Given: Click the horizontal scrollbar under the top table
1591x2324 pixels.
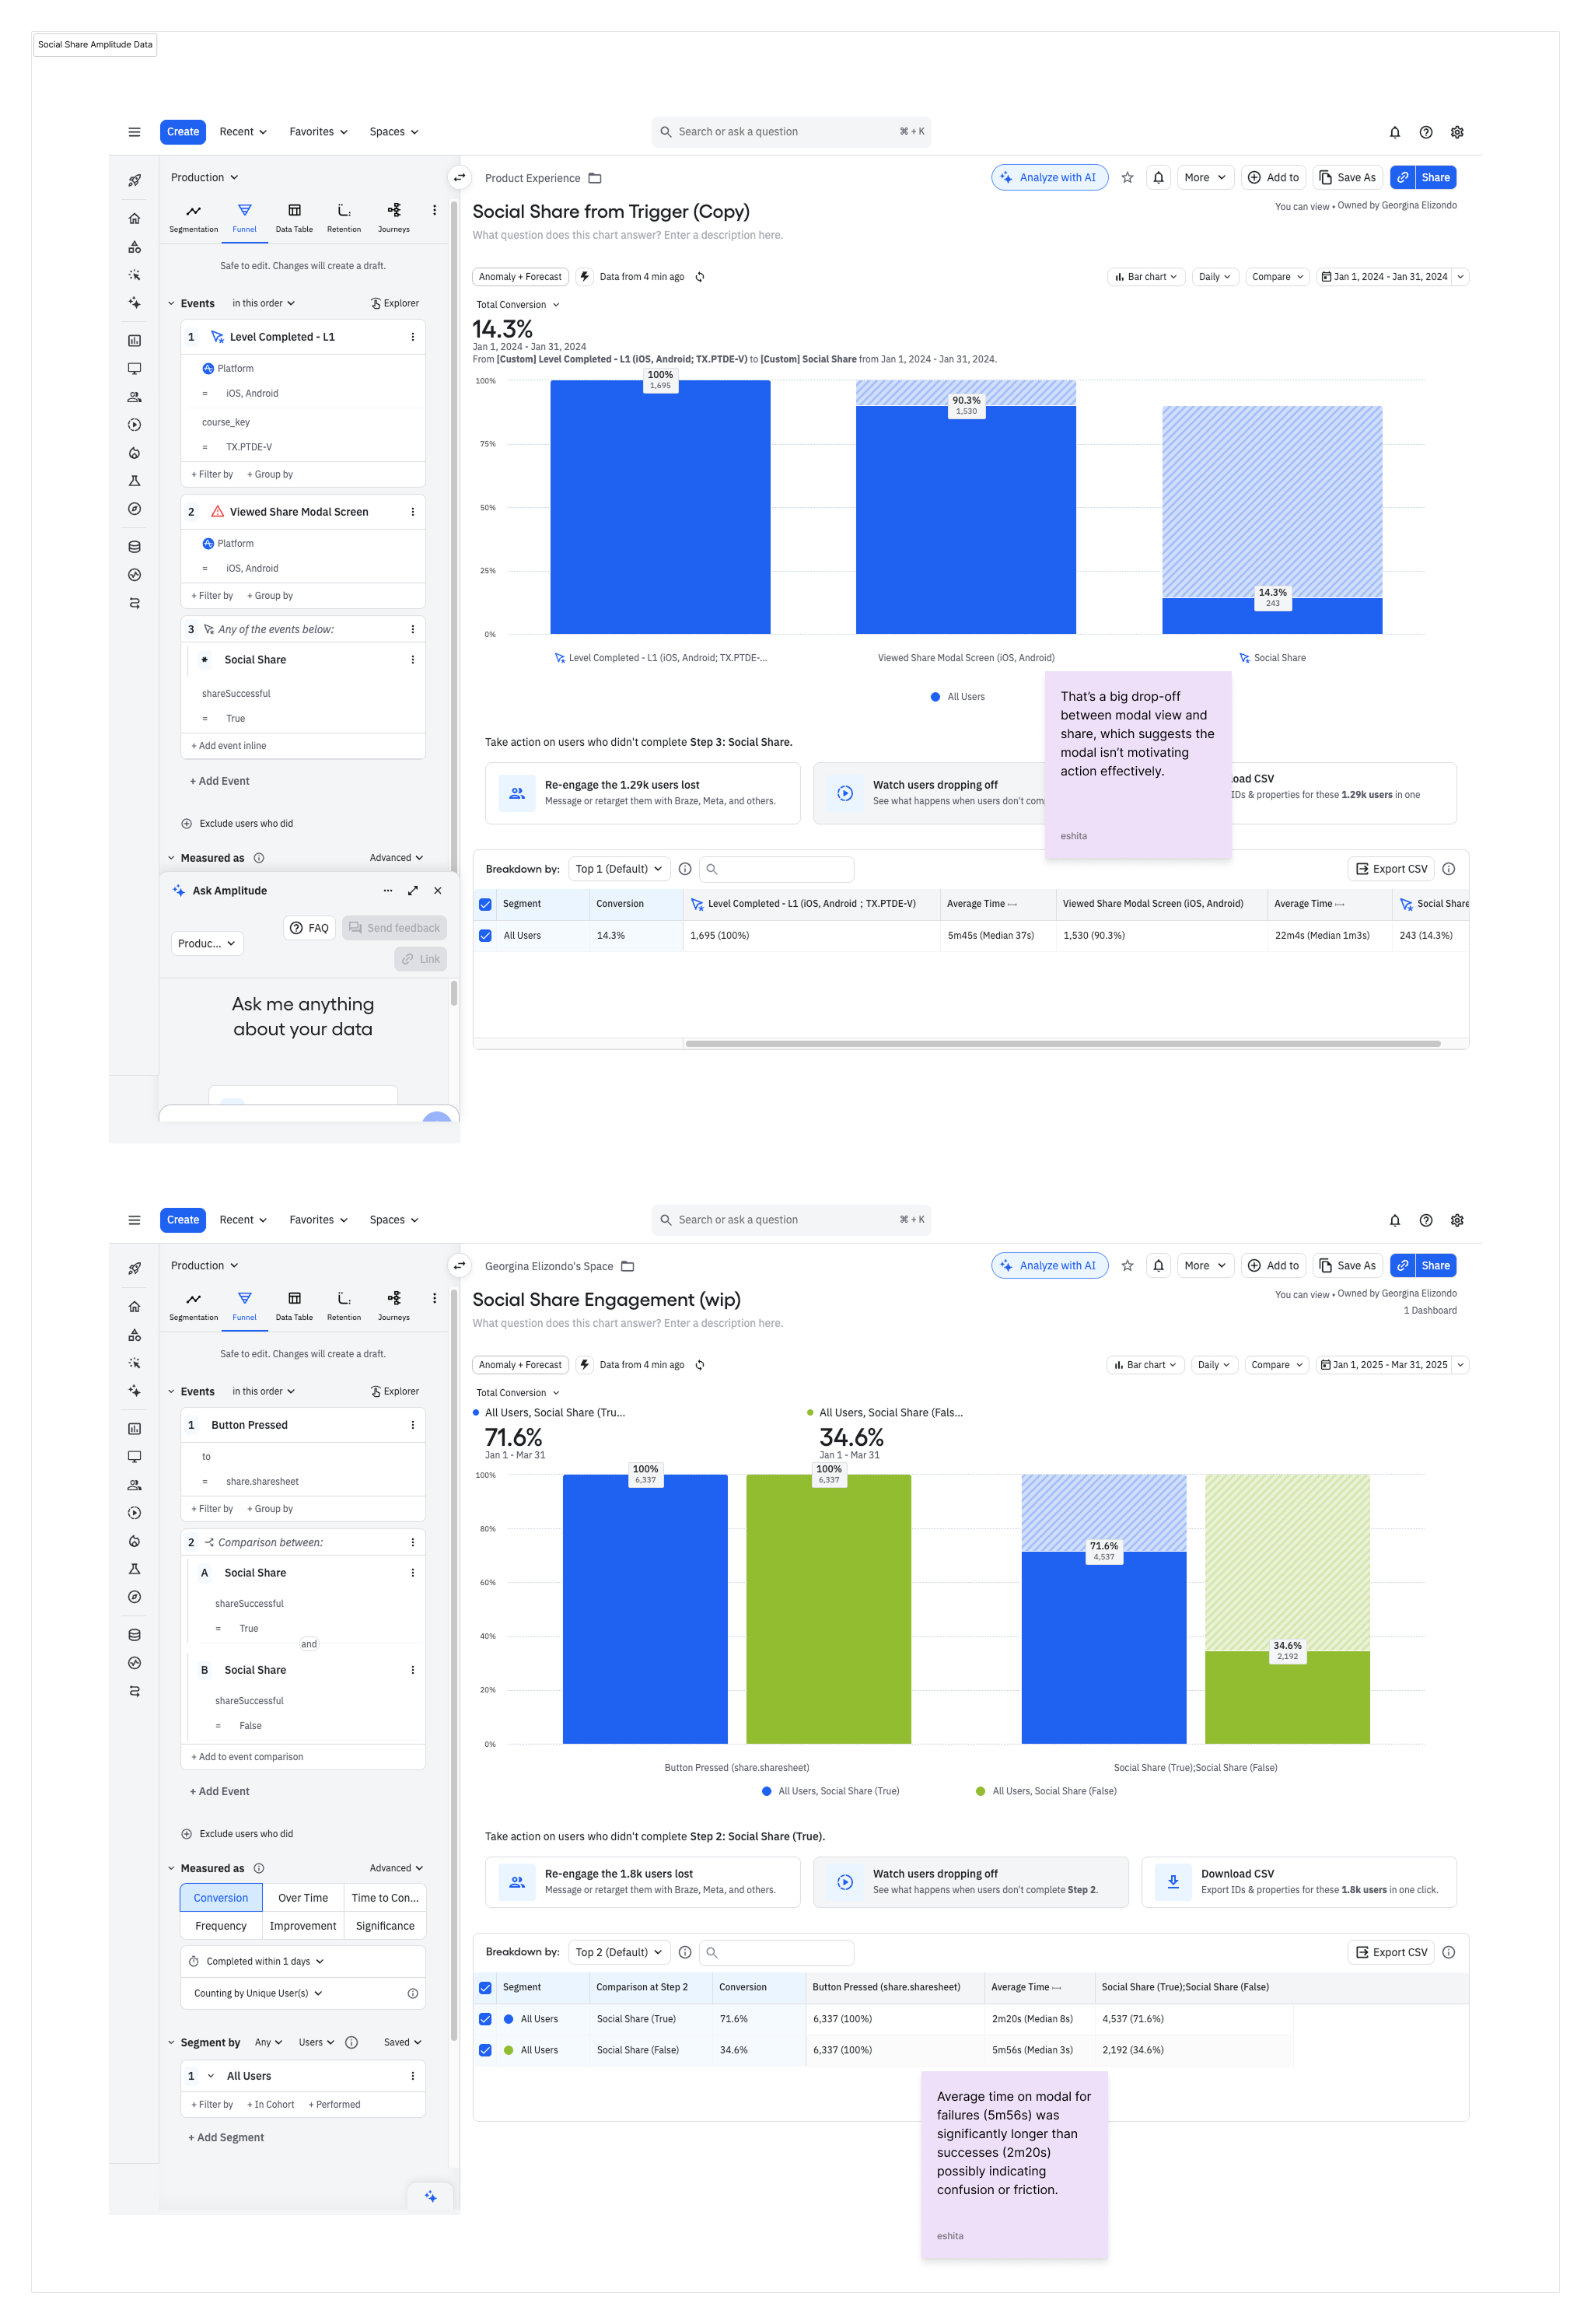Looking at the screenshot, I should (1062, 1044).
